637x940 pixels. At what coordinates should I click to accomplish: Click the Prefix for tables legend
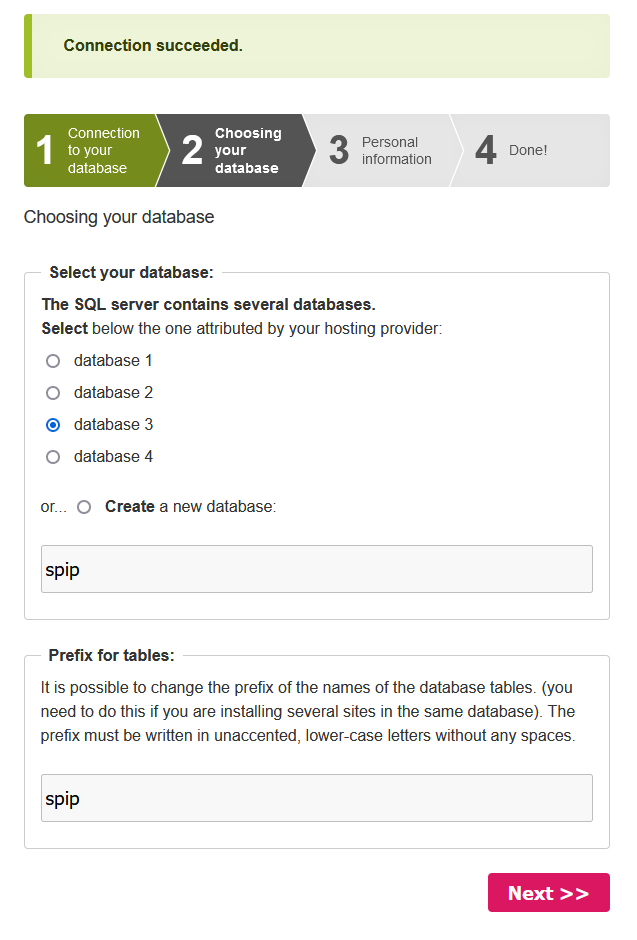(111, 655)
